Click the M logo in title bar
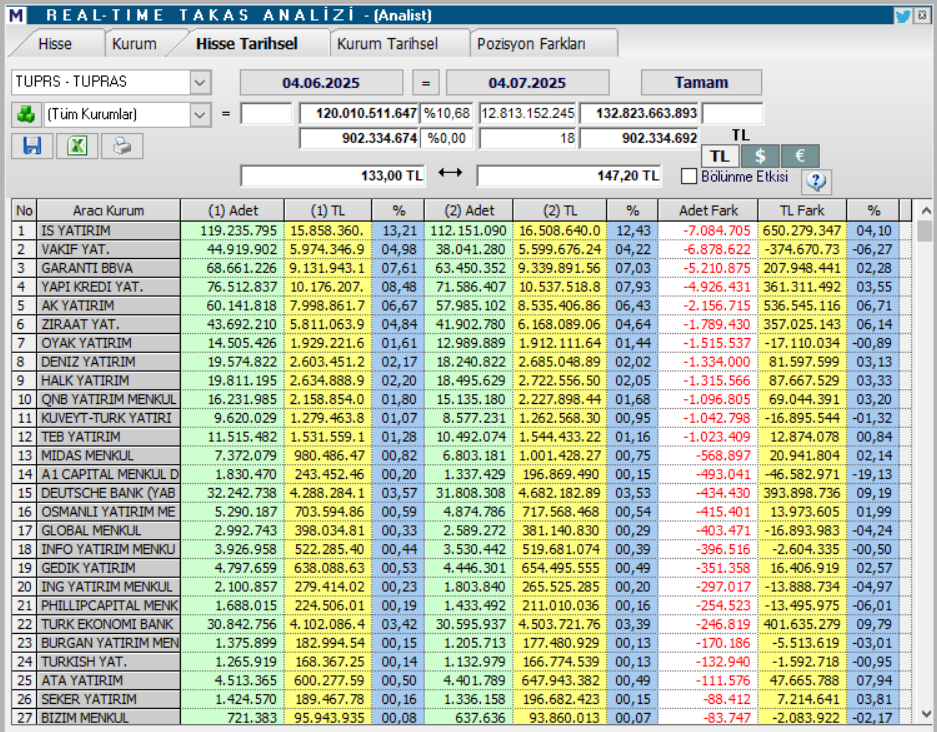 (x=17, y=16)
